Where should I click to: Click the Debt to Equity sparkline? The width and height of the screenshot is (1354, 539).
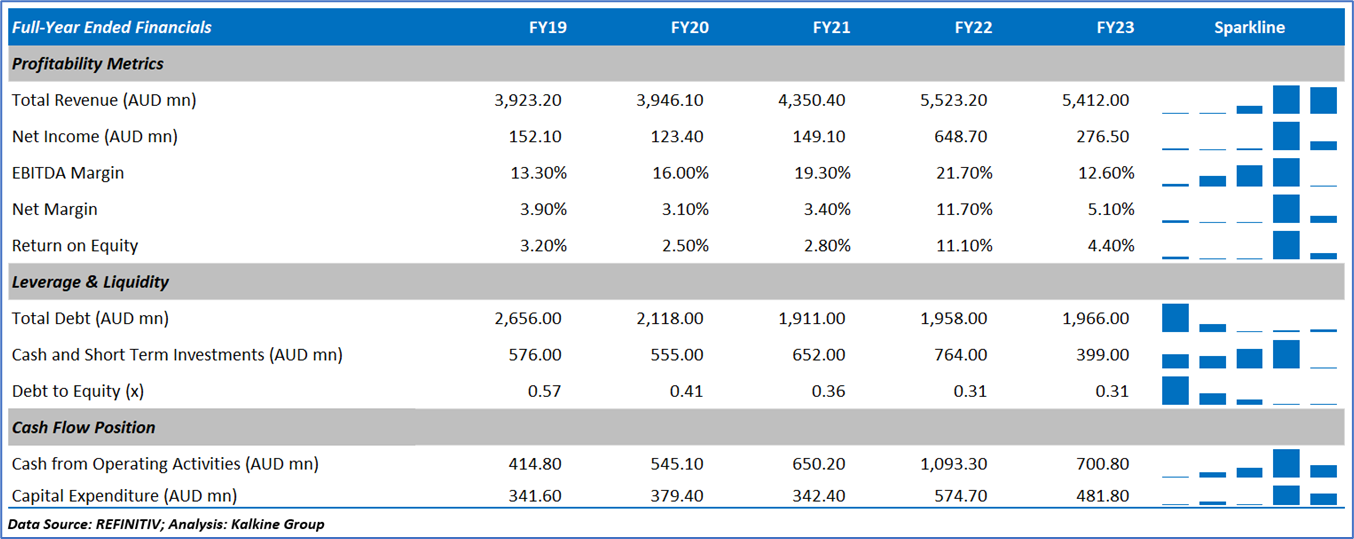coord(1249,391)
